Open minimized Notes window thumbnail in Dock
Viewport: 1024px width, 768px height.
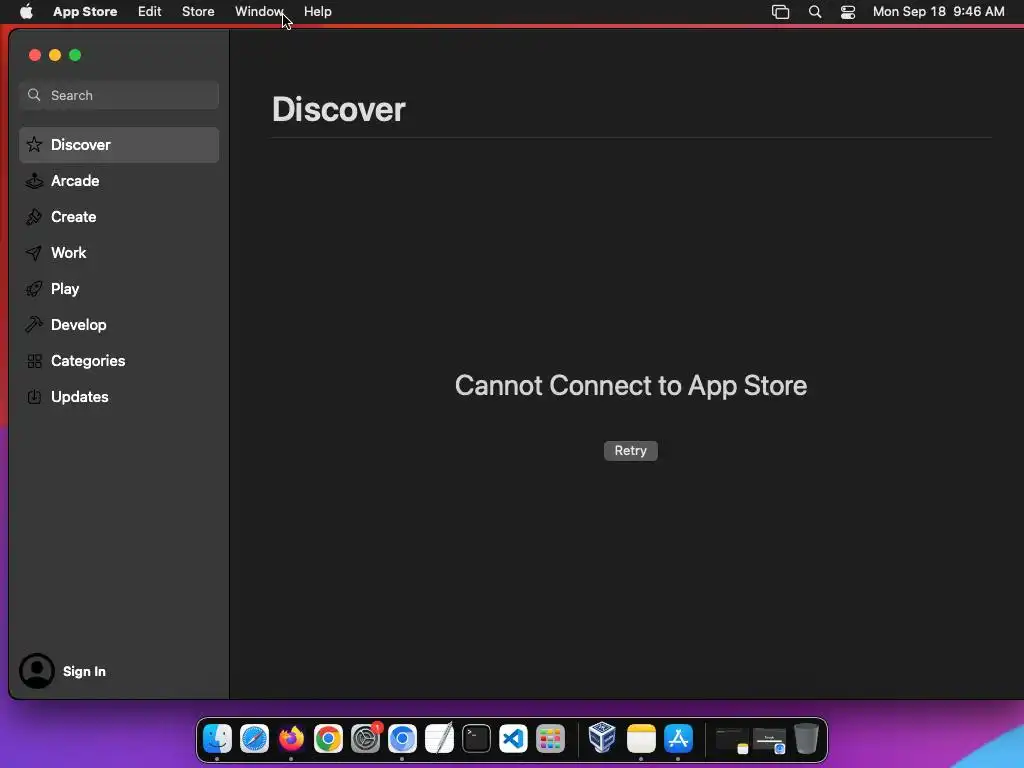732,741
